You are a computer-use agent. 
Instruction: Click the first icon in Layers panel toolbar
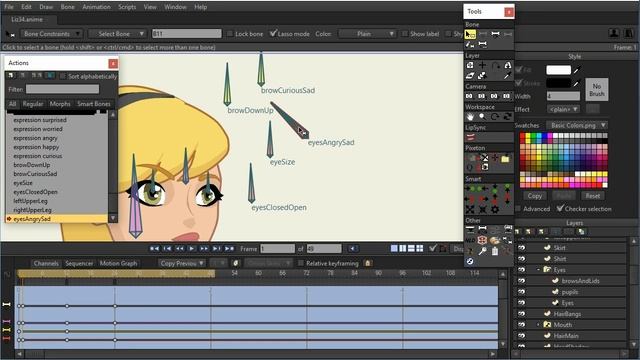(x=518, y=231)
